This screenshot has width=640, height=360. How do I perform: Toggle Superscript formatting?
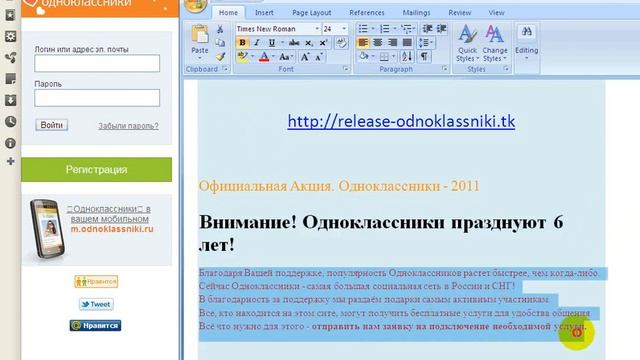coord(323,43)
